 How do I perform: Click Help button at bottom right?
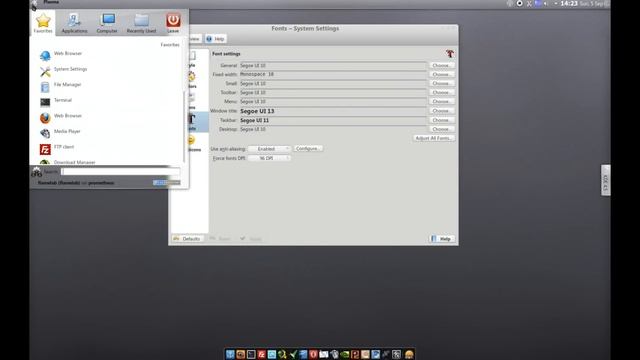tap(442, 238)
